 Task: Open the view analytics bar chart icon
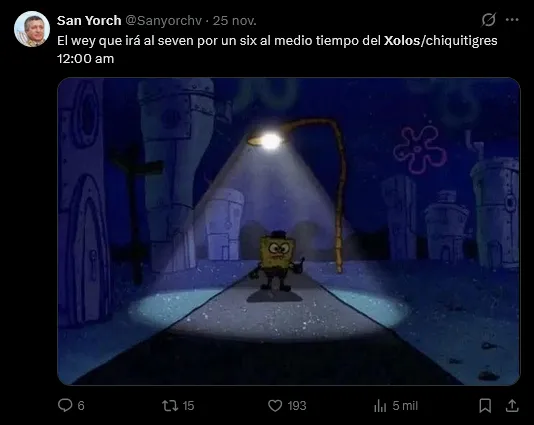tap(380, 406)
